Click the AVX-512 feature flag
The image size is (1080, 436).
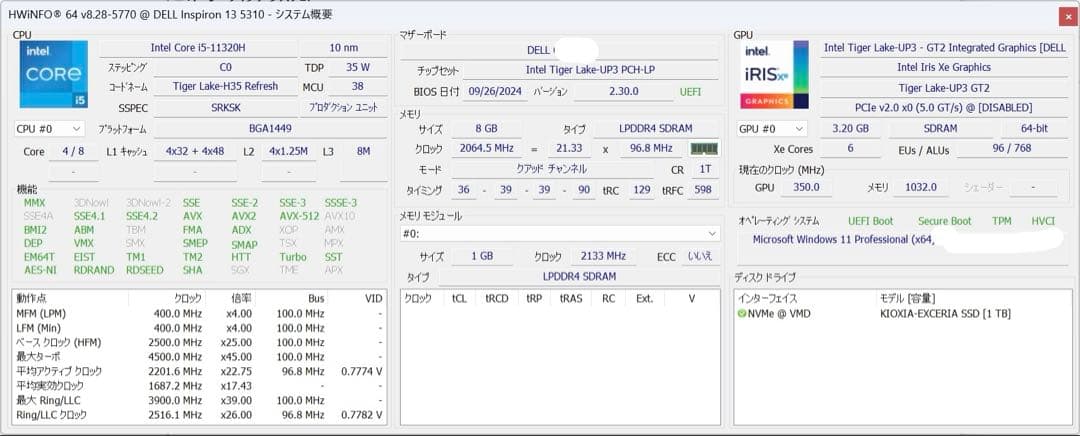coord(299,216)
